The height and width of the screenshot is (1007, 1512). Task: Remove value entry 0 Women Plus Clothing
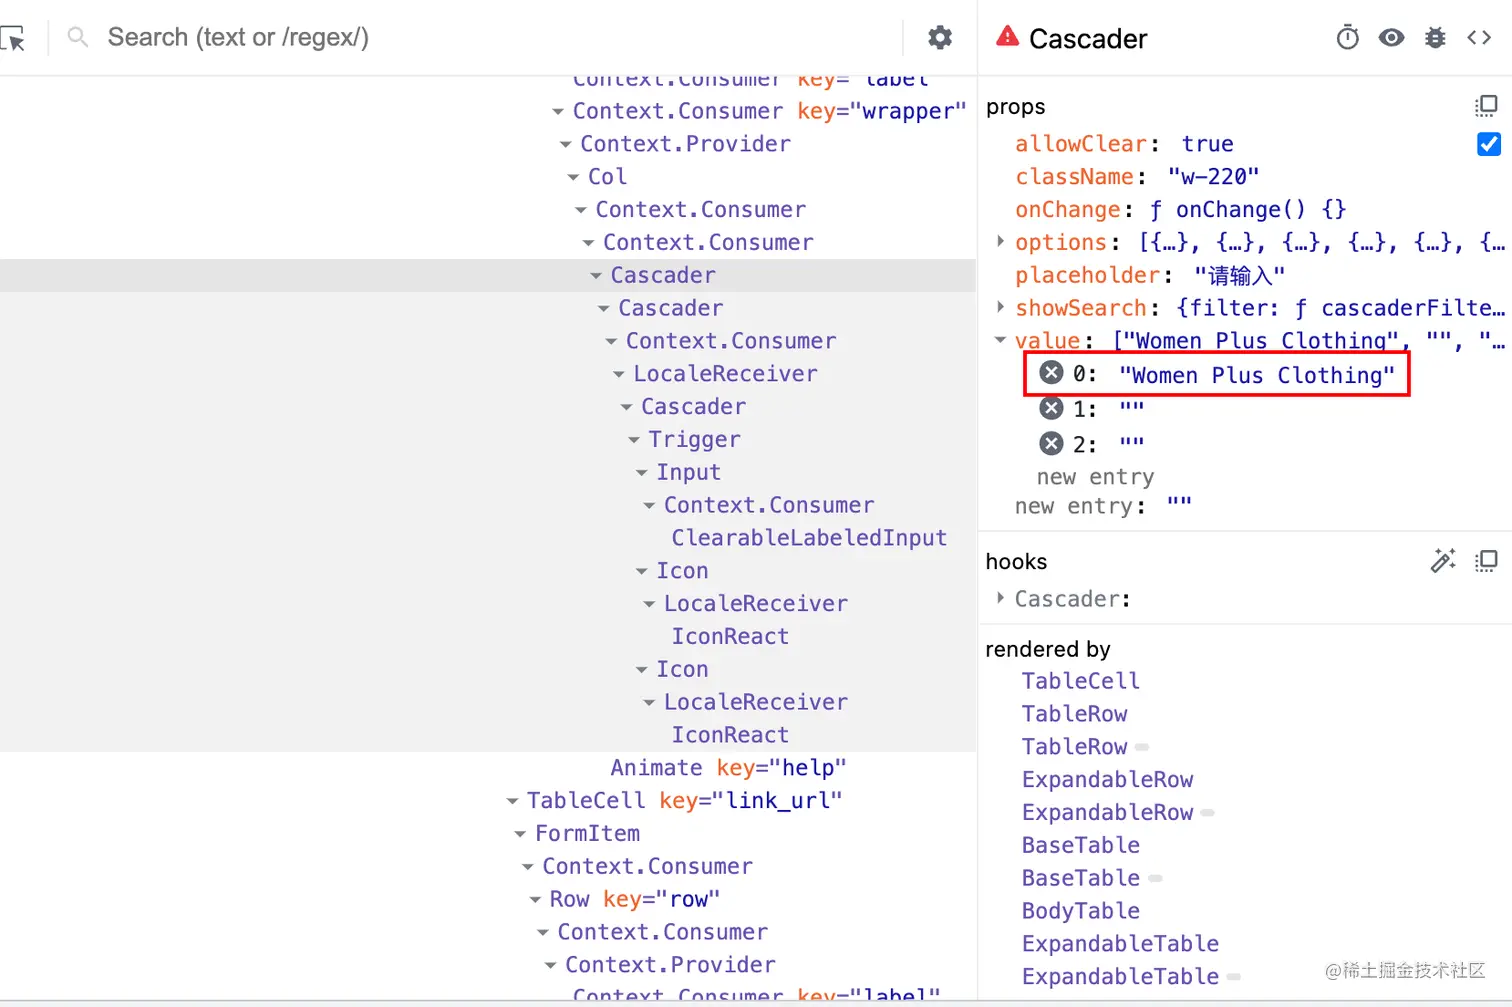pyautogui.click(x=1051, y=373)
